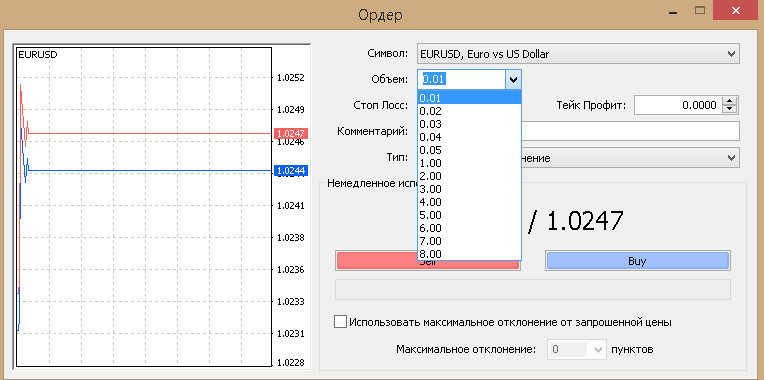Select the 0.01 volume option in list
Screen dimensions: 764x380
coord(470,98)
